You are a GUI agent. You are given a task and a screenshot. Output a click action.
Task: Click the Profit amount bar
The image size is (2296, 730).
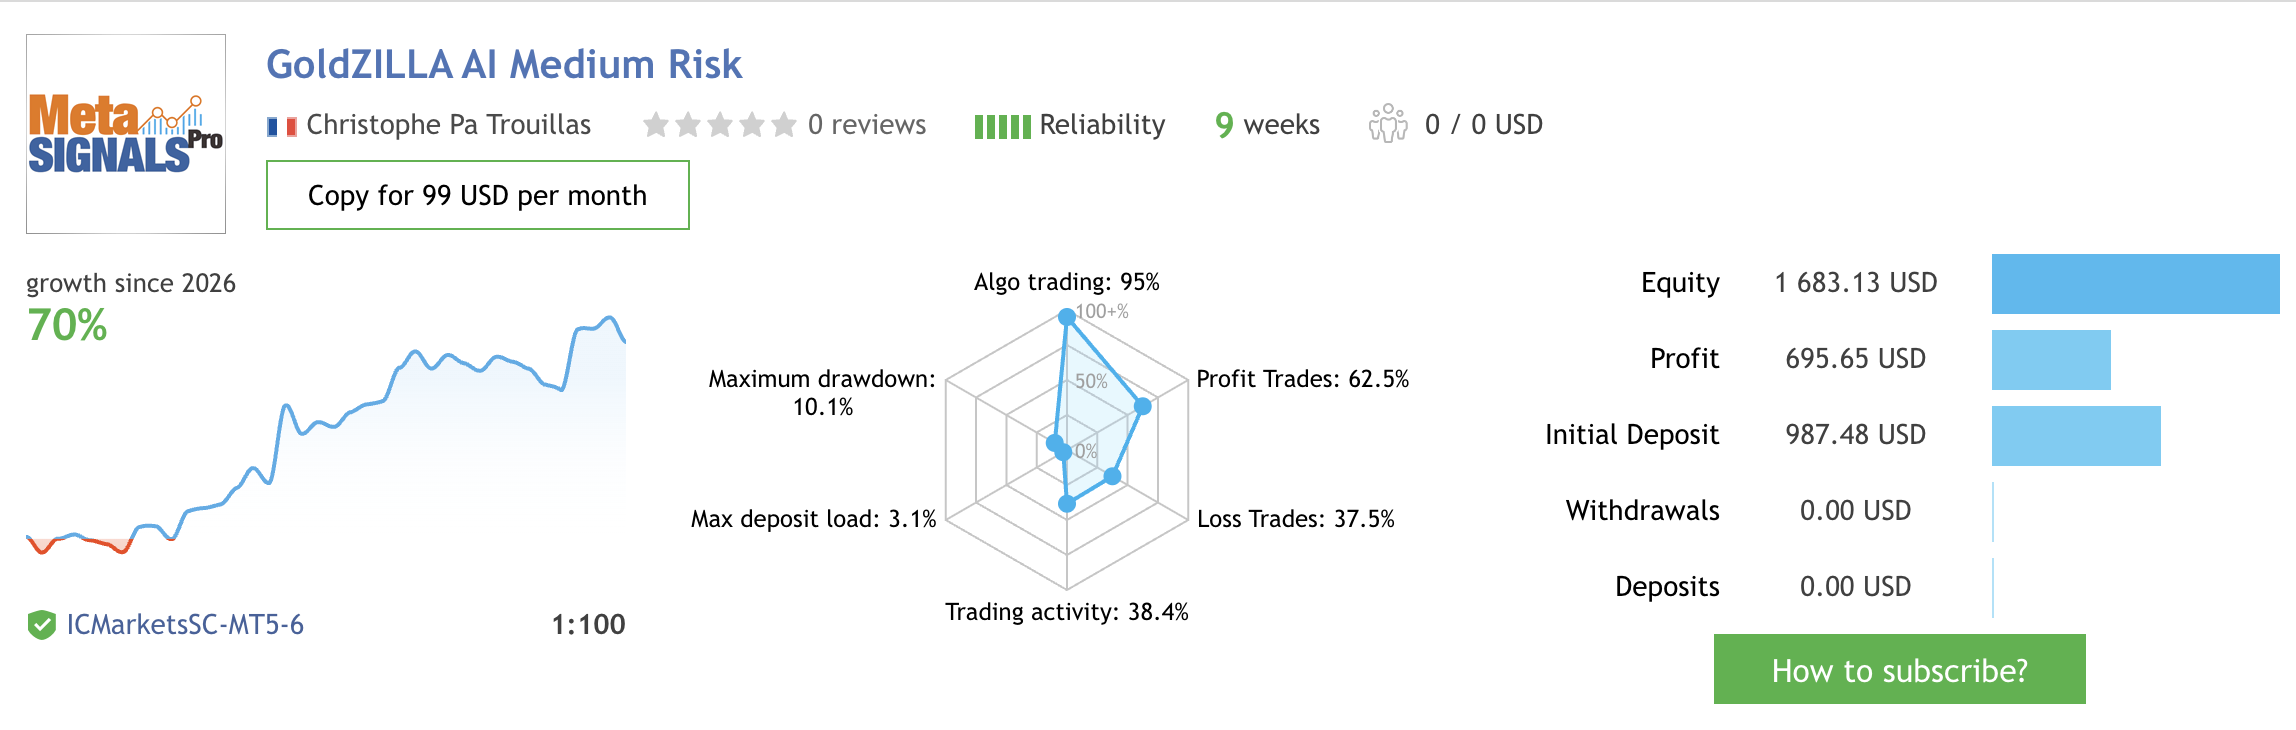(x=2050, y=360)
